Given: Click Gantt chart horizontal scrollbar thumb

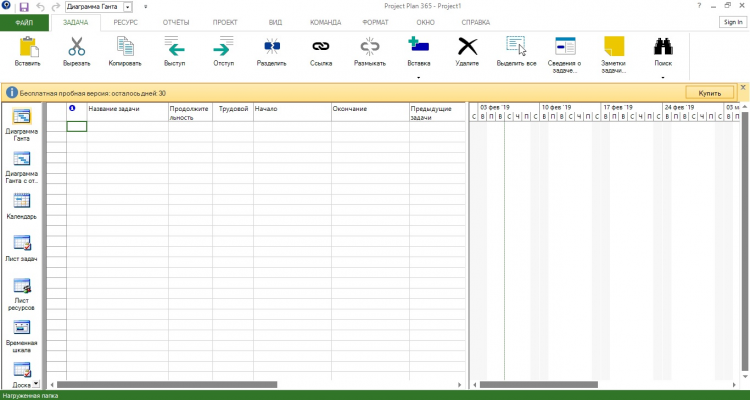Looking at the screenshot, I should [x=539, y=385].
